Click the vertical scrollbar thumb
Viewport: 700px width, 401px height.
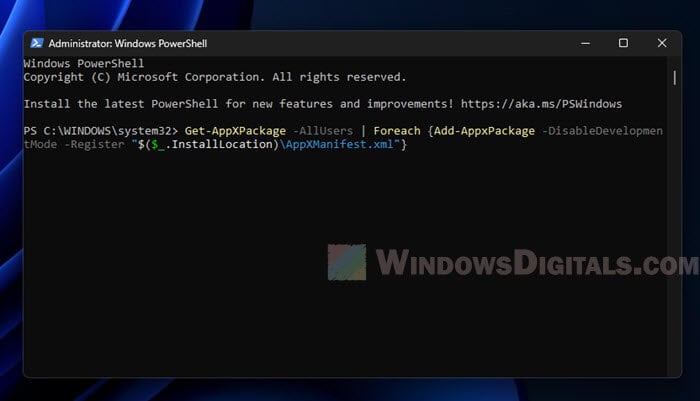[674, 78]
